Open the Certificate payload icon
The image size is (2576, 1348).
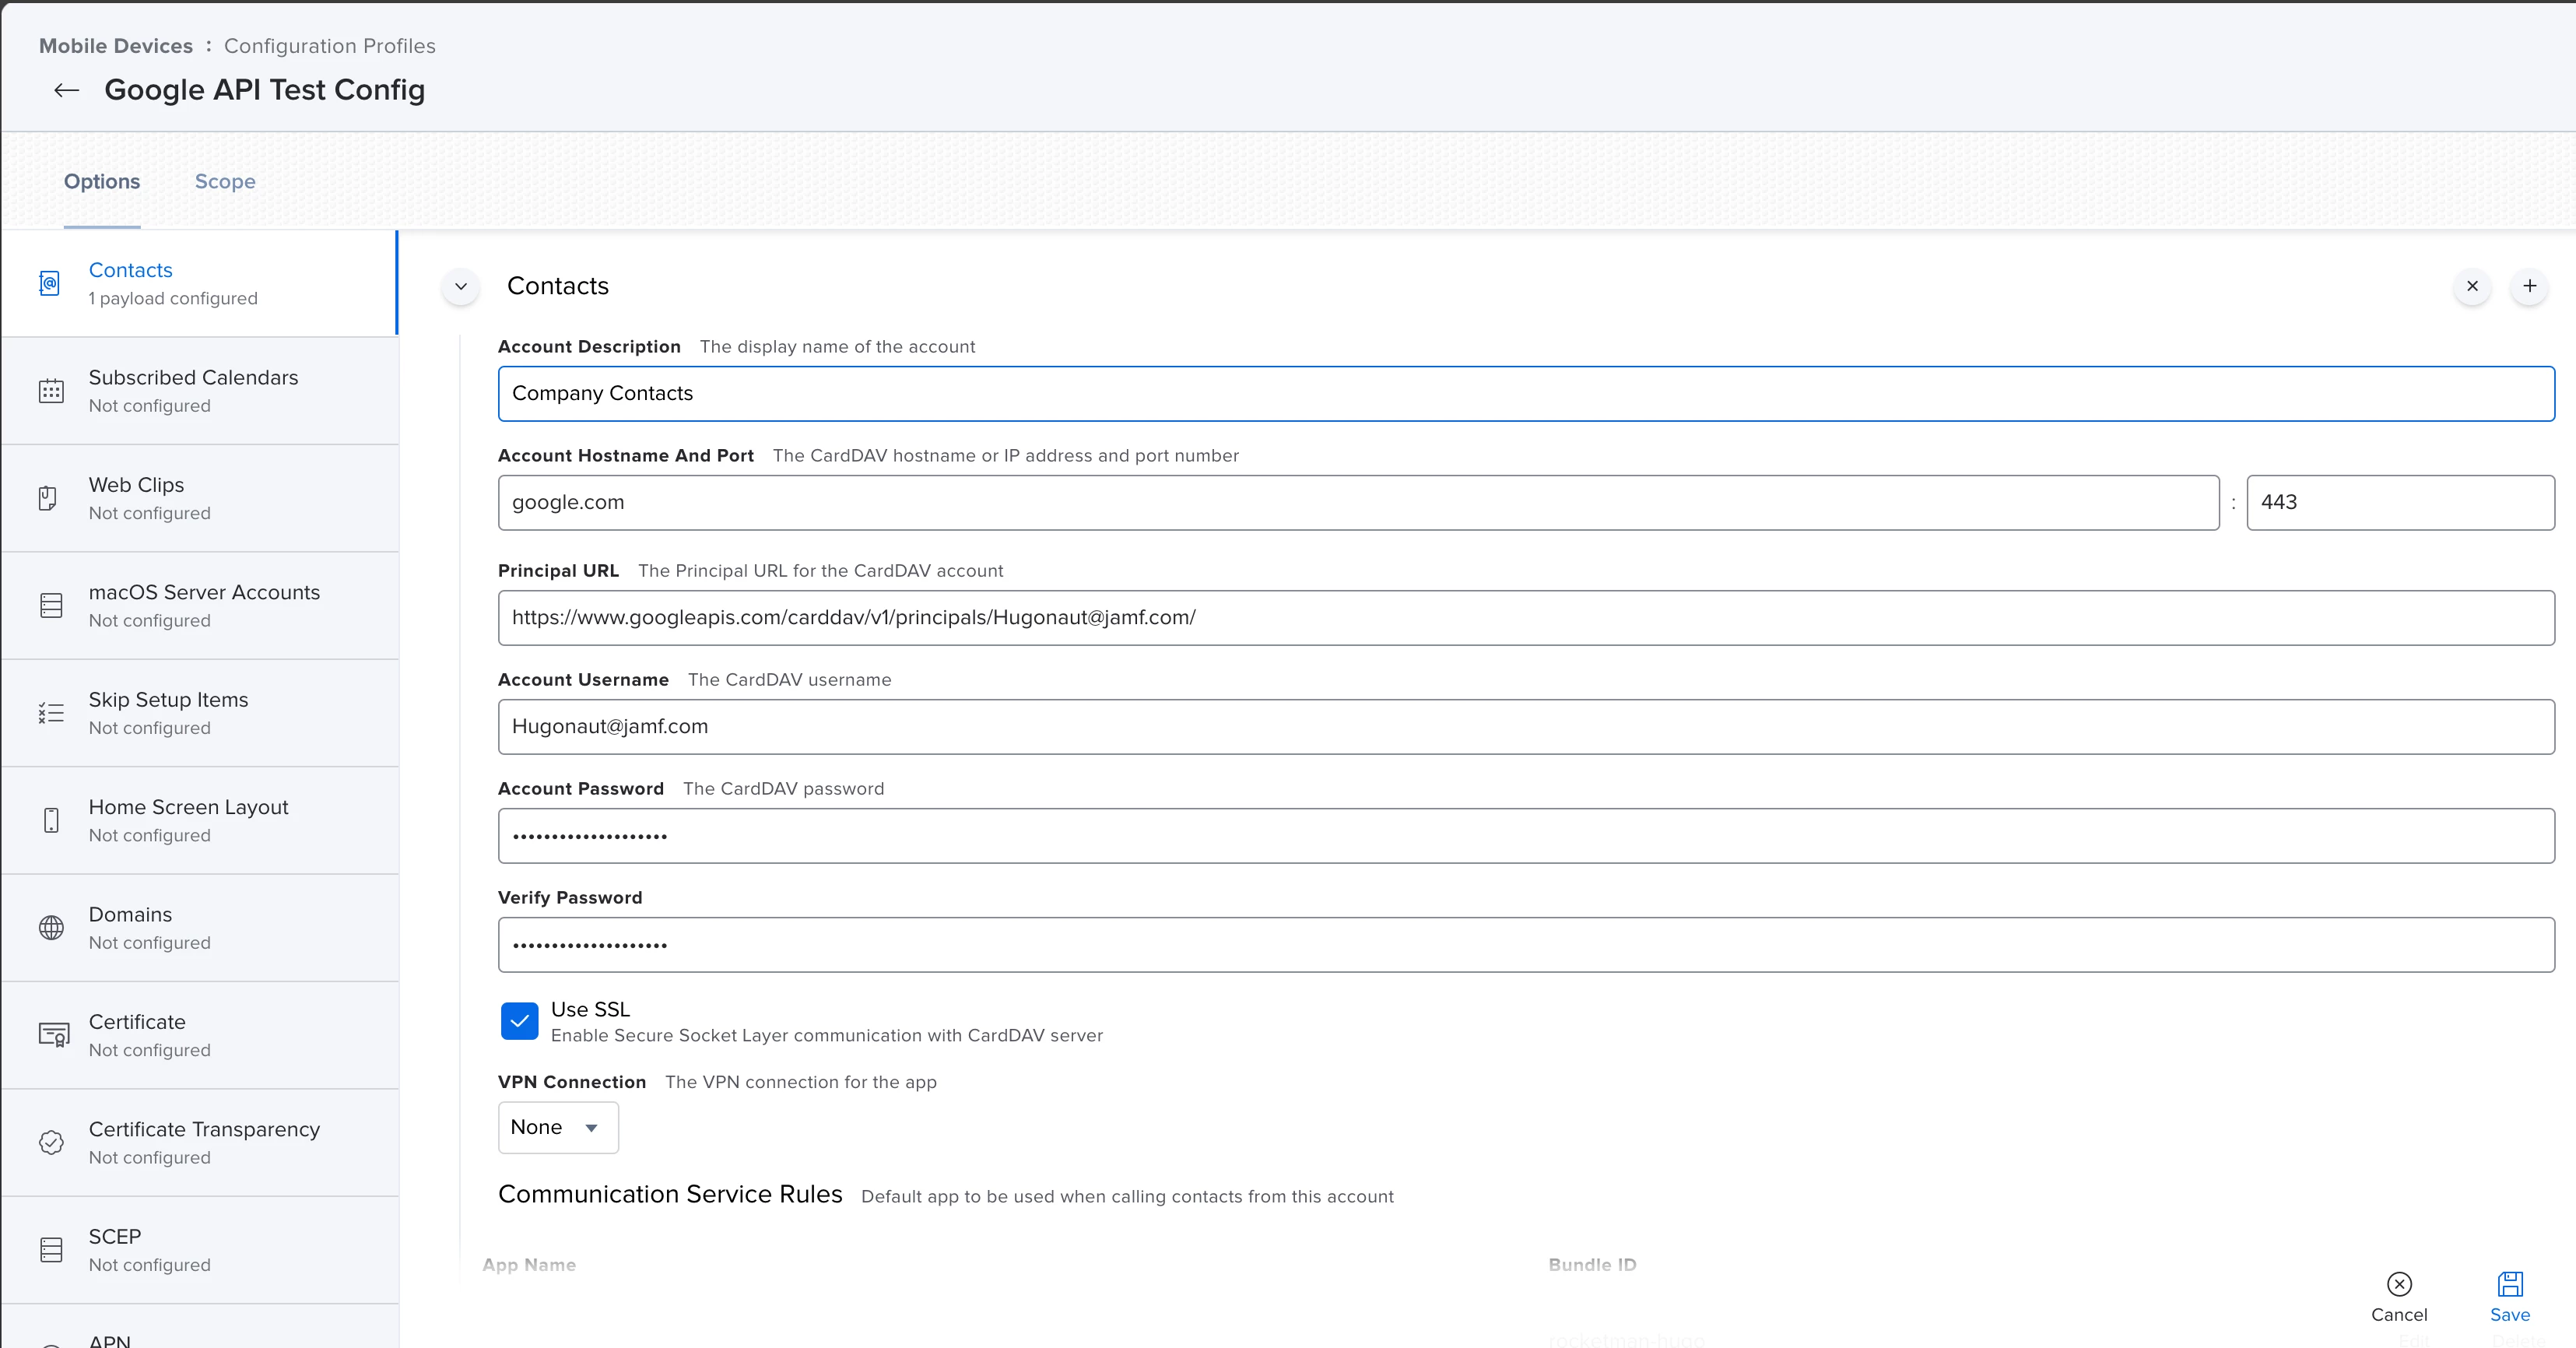coord(53,1035)
